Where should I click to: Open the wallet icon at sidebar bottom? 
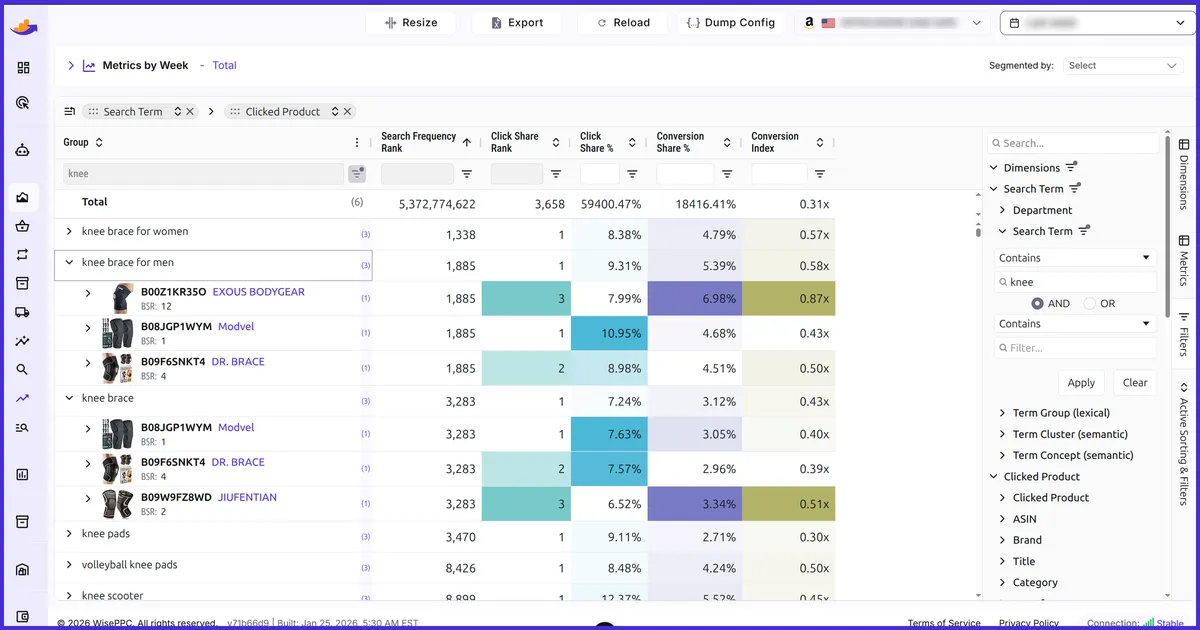[23, 616]
